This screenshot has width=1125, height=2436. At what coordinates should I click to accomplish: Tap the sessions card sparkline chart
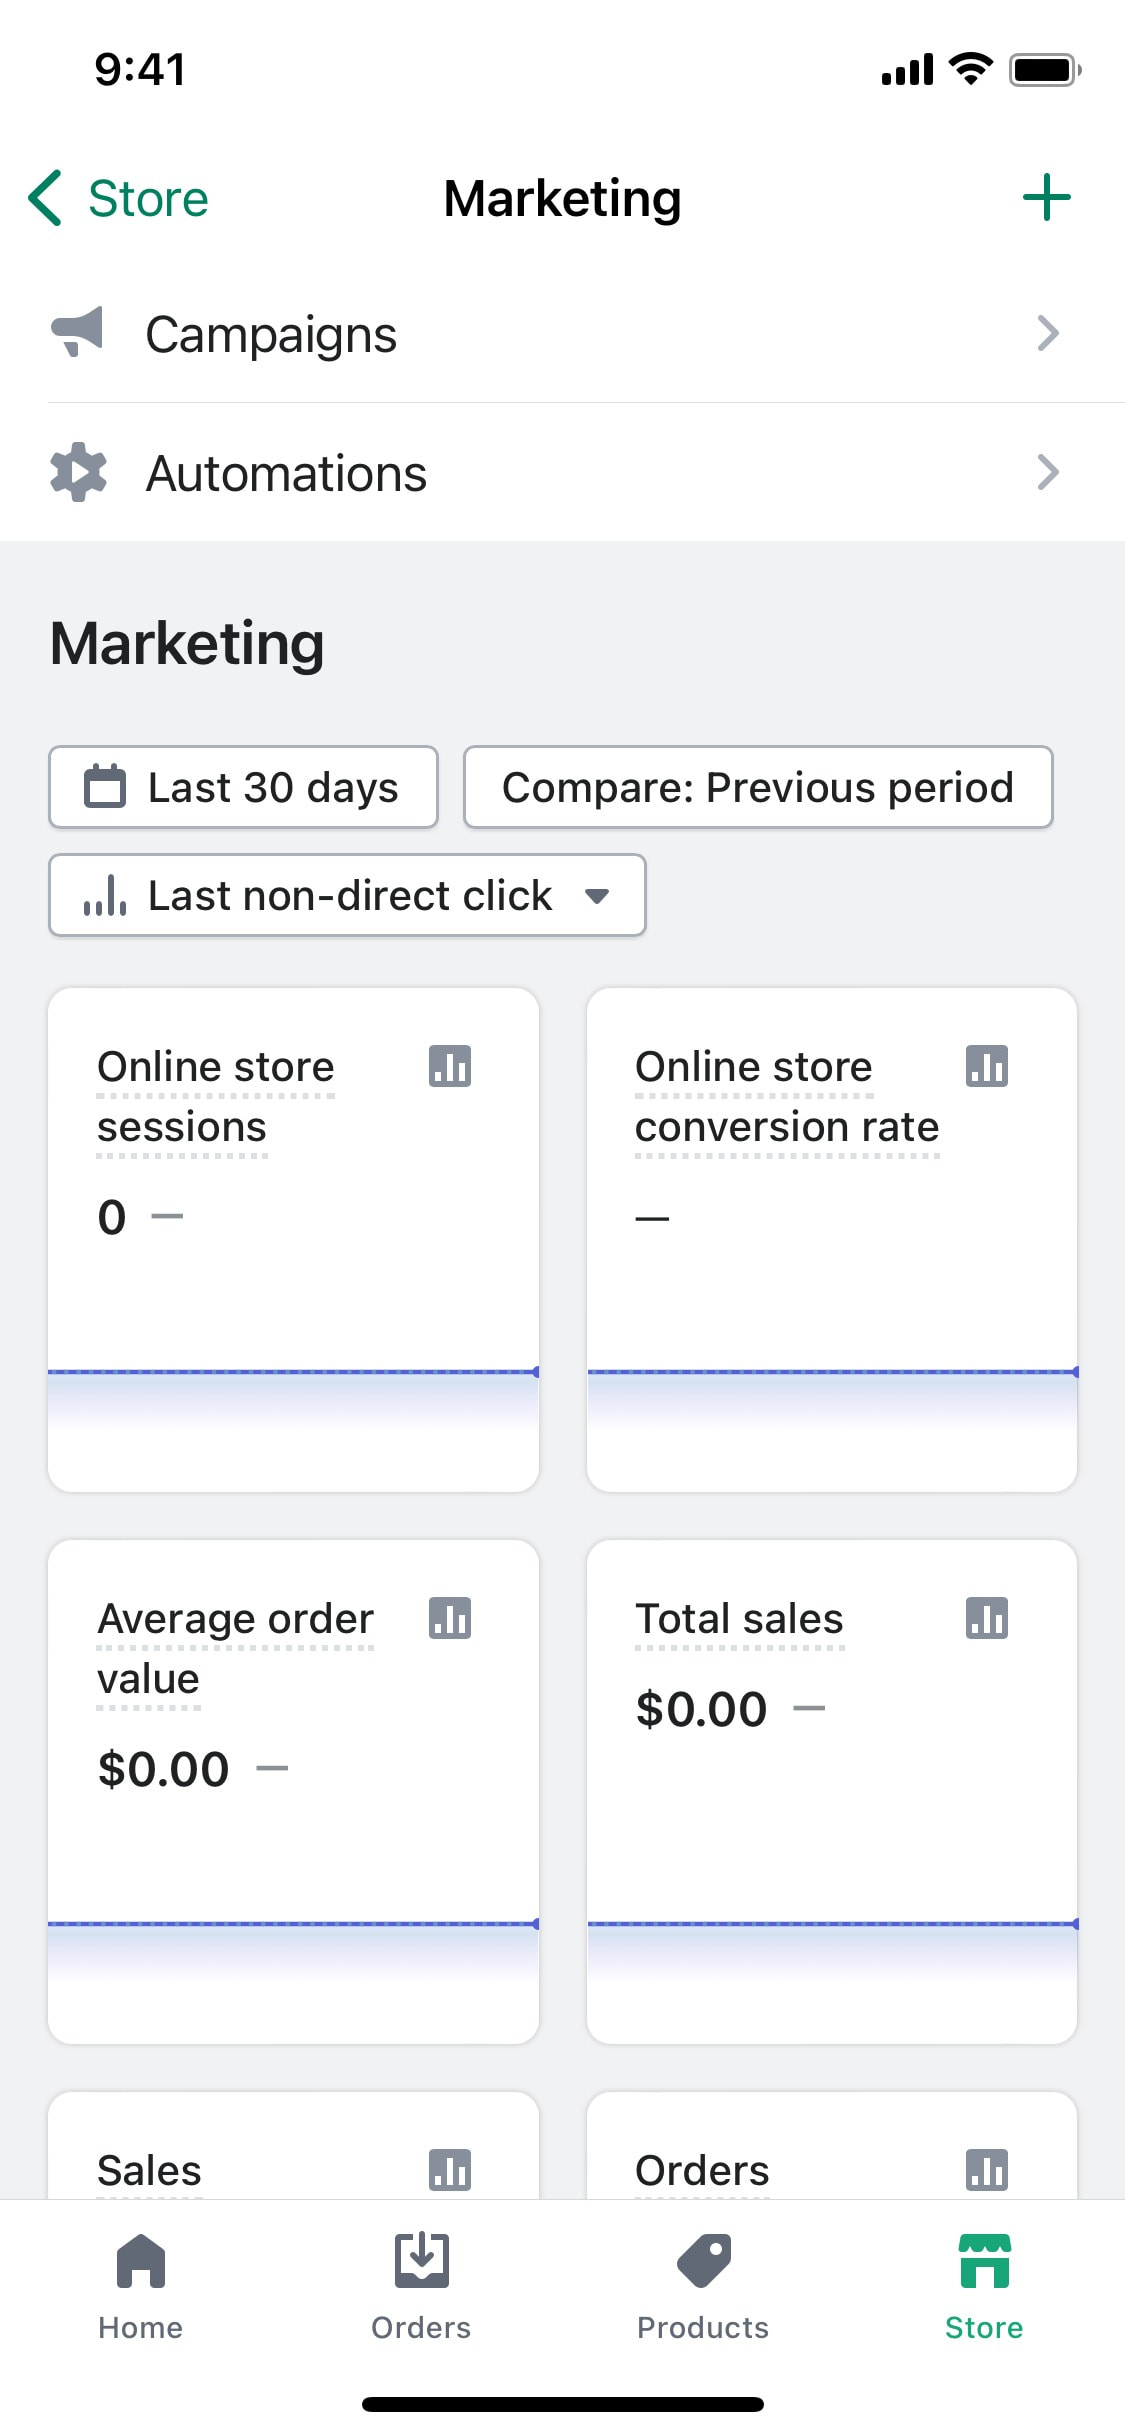[294, 1400]
